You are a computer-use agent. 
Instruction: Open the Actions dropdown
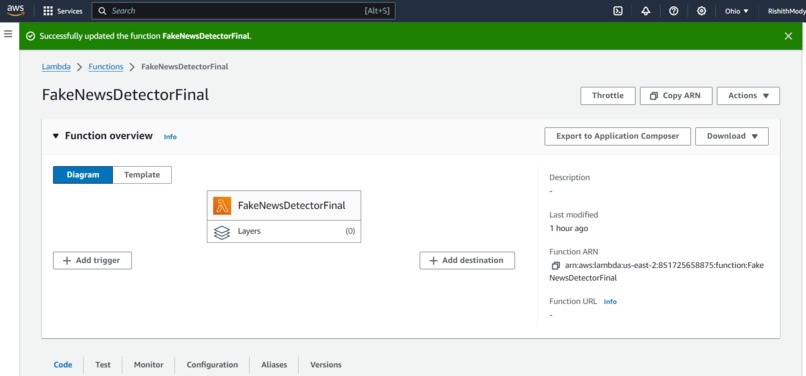tap(748, 96)
